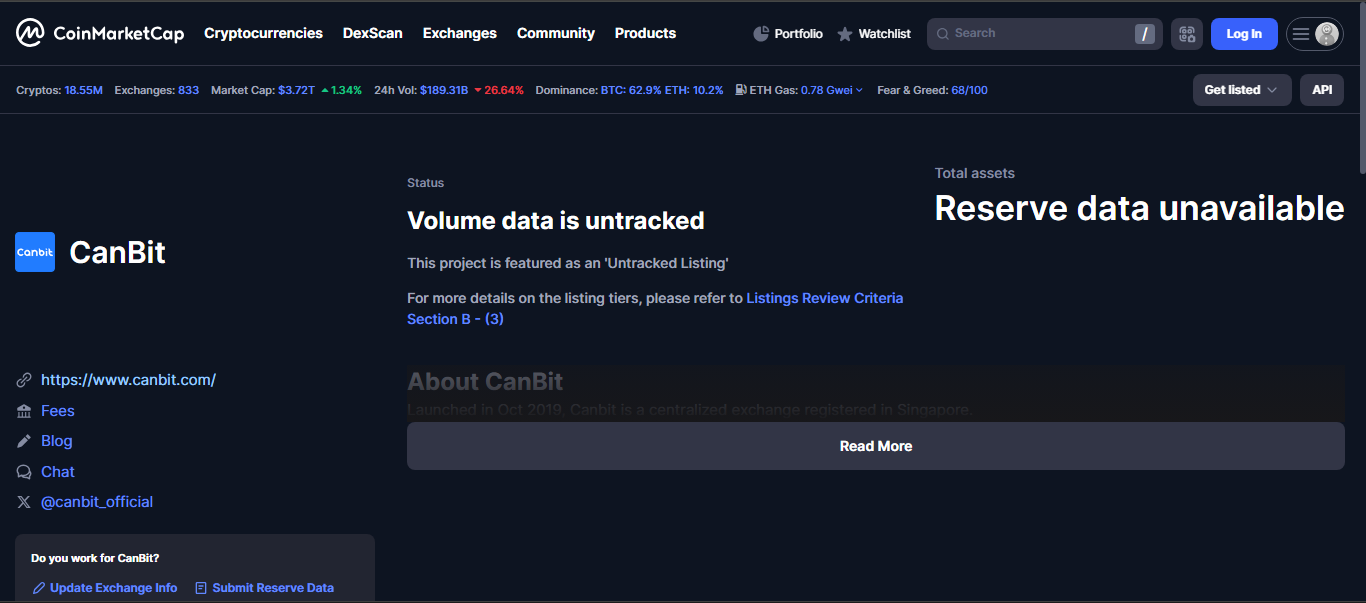This screenshot has width=1366, height=603.
Task: Click the slash shortcut key badge
Action: (1145, 34)
